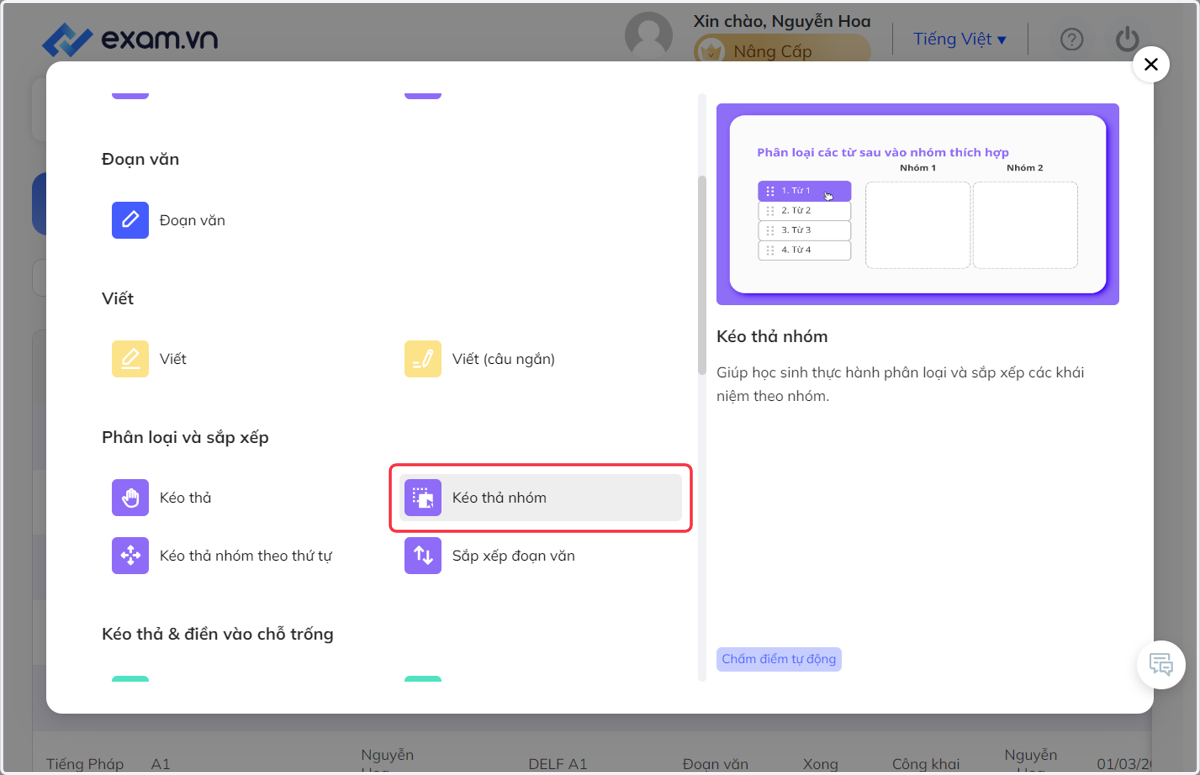Click the Xong status in background table
This screenshot has width=1200, height=775.
tap(820, 764)
